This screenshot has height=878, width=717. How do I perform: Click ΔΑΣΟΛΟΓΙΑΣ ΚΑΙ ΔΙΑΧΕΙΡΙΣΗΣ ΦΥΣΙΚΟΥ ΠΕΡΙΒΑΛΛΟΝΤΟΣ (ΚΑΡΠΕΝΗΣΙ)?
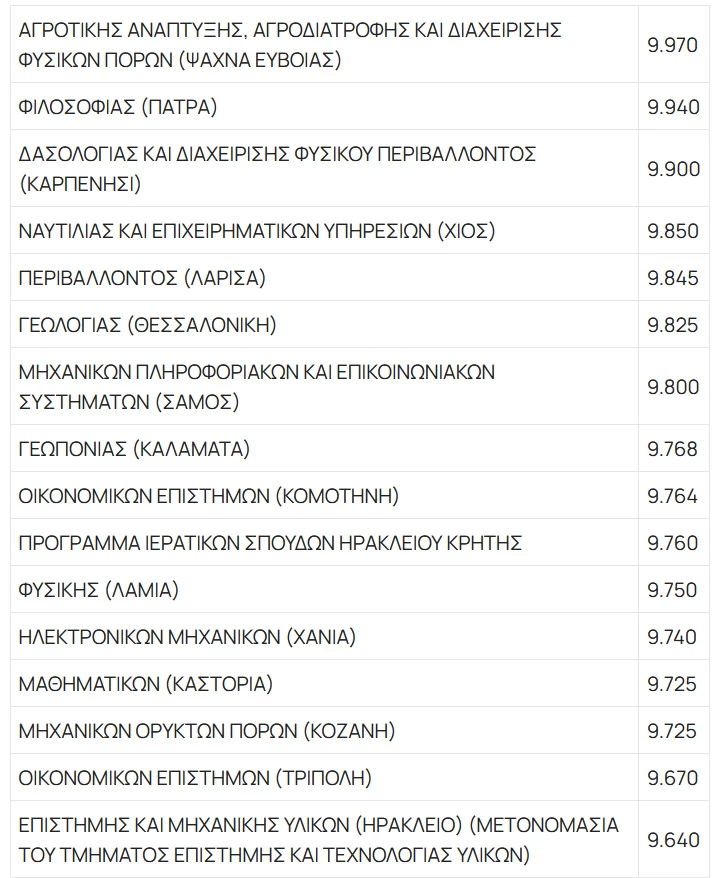pos(278,169)
